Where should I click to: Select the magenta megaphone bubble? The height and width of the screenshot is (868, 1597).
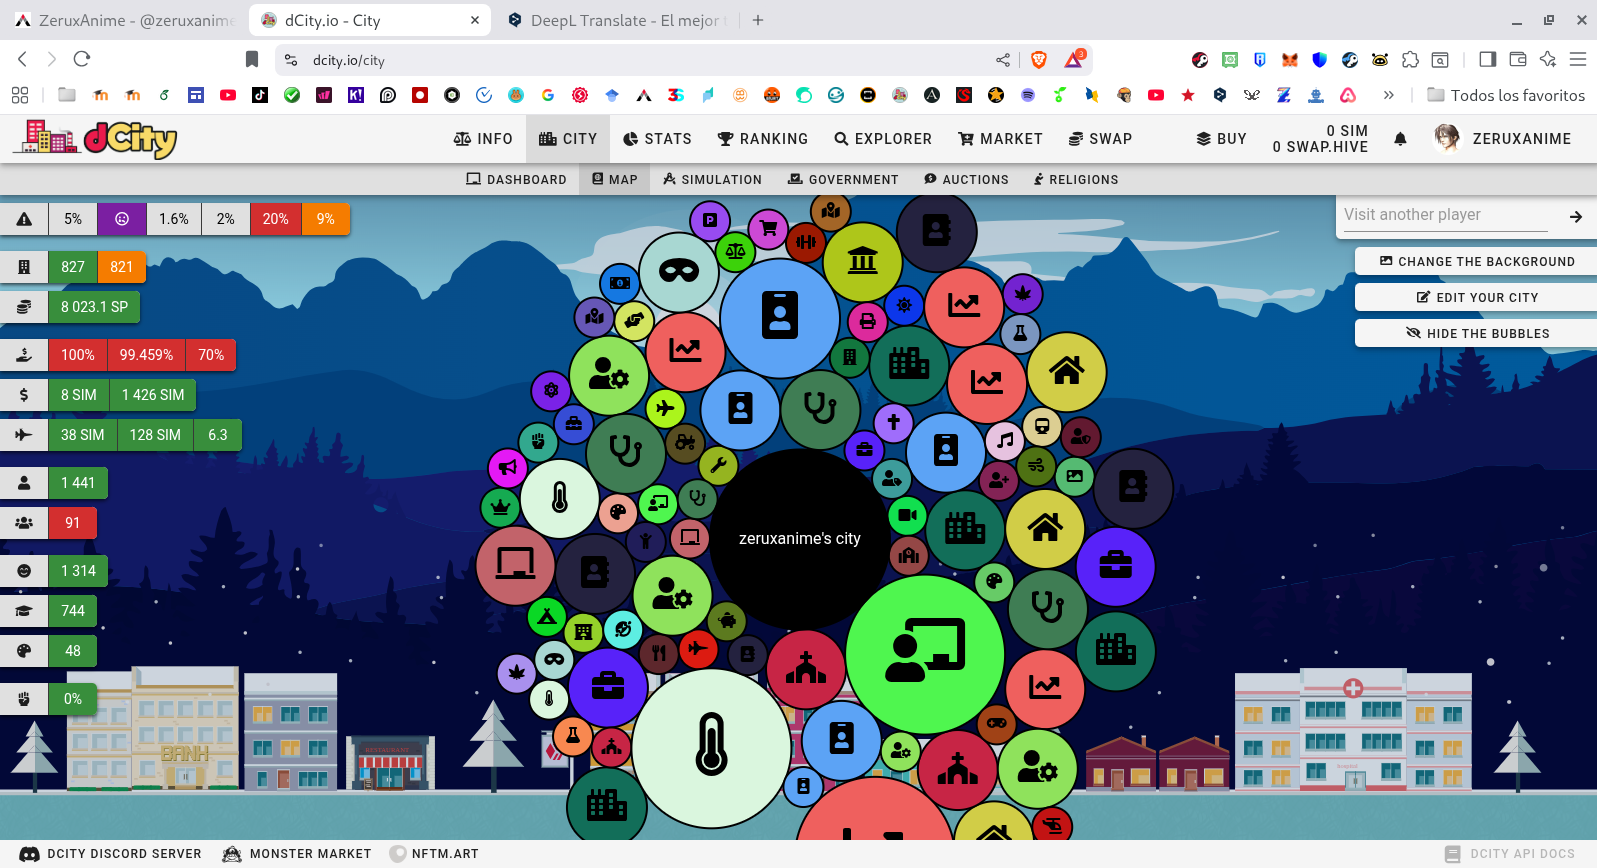(x=508, y=467)
